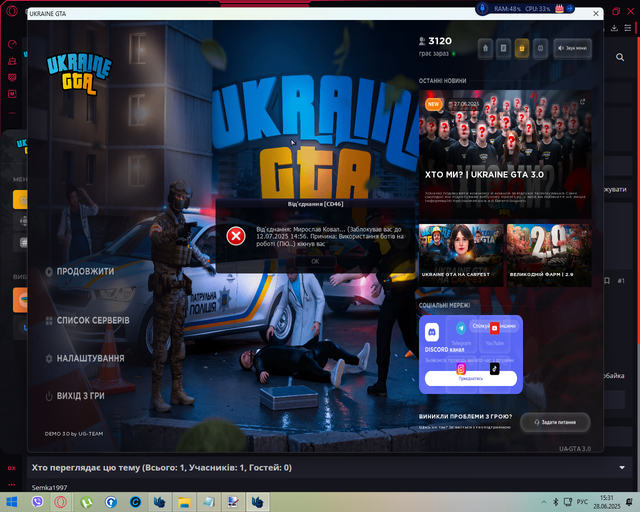Open 'UKRAINE GTA НА CARFEST' news thumbnail

coord(461,255)
